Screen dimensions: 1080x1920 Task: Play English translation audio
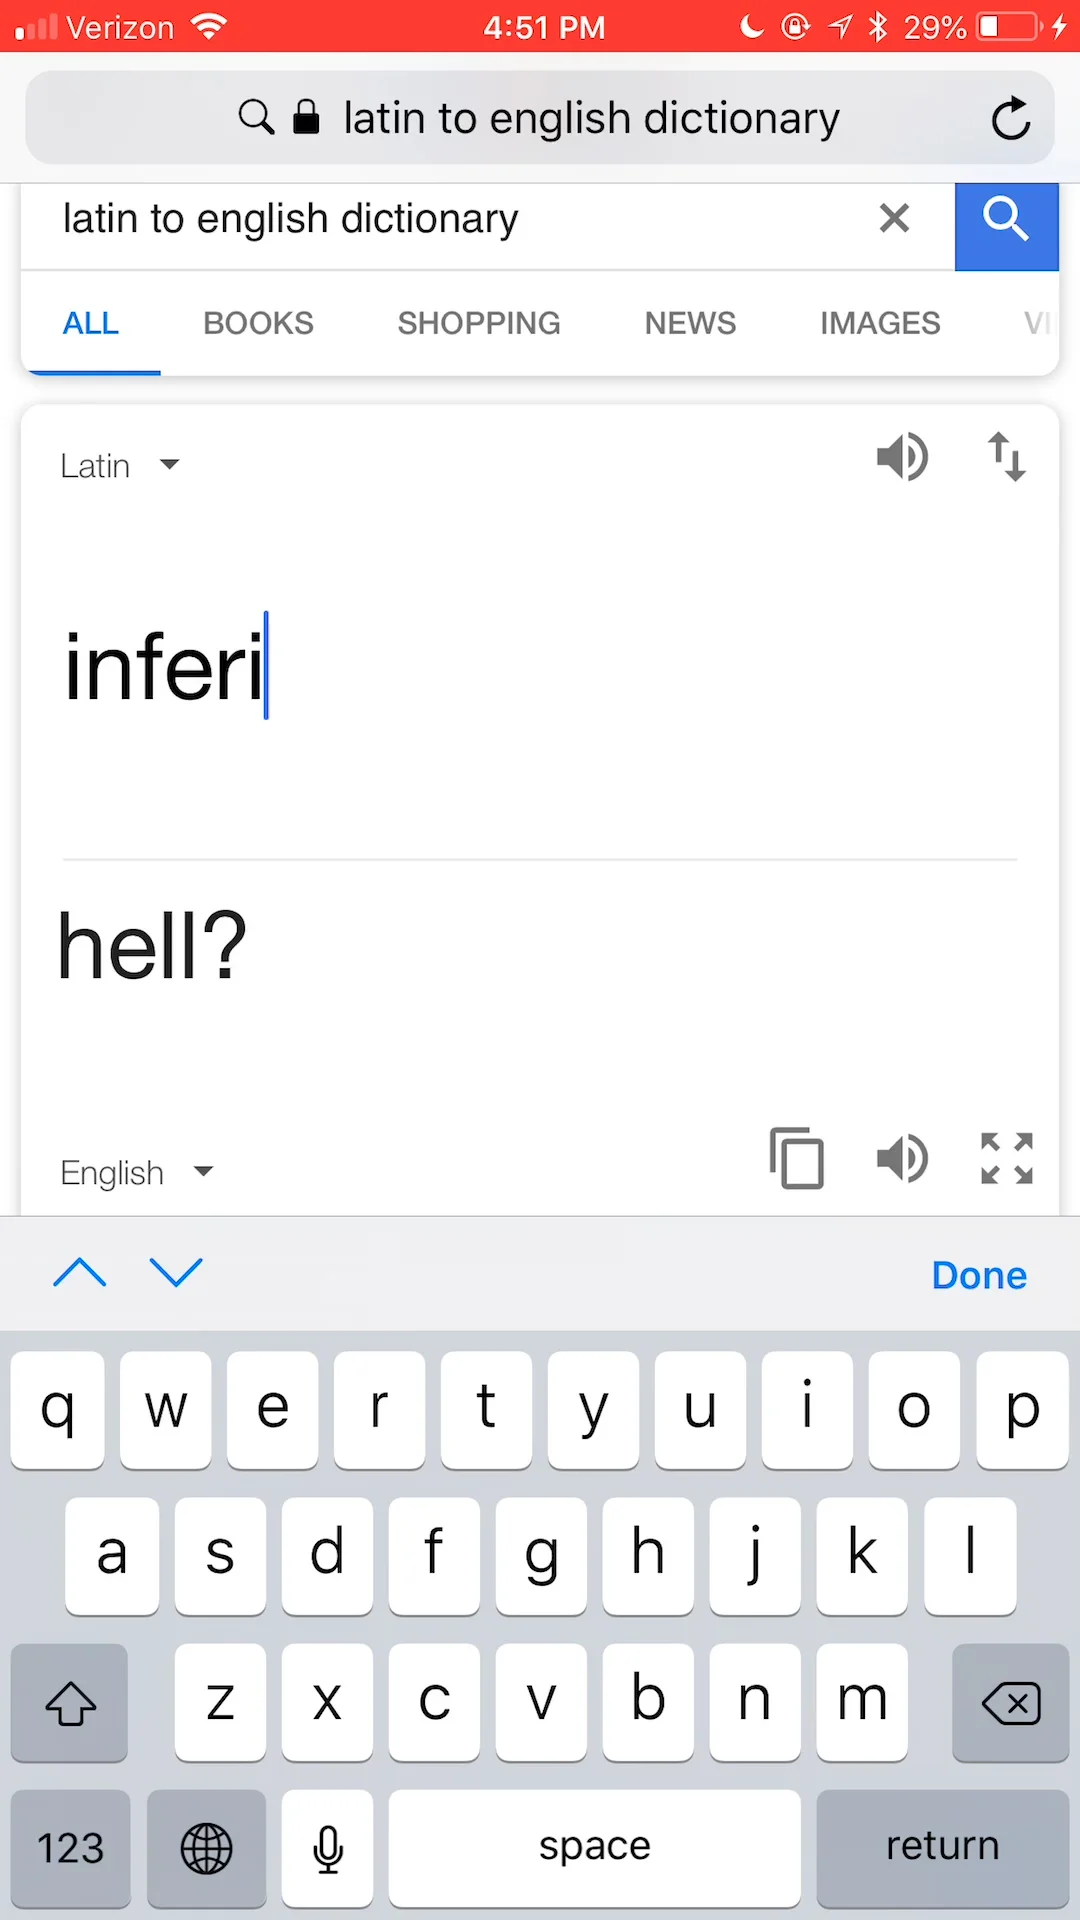(902, 1159)
